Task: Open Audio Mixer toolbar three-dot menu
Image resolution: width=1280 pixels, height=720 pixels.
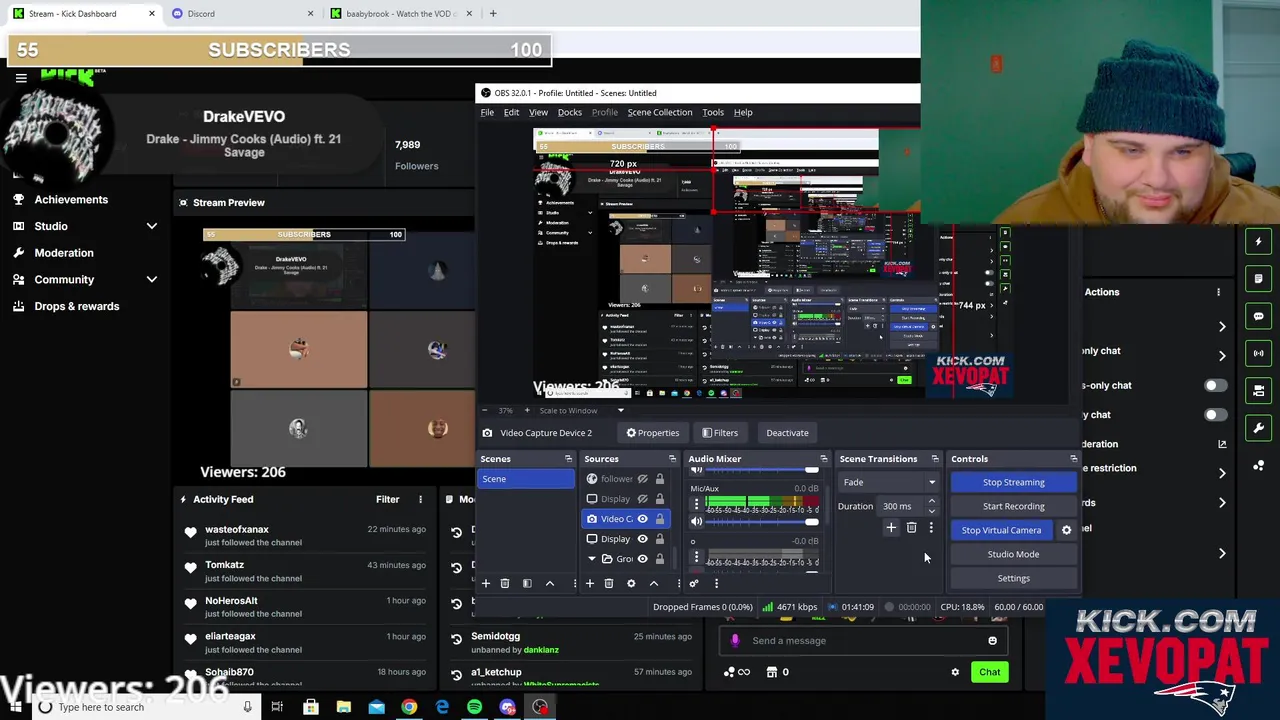Action: pos(716,583)
